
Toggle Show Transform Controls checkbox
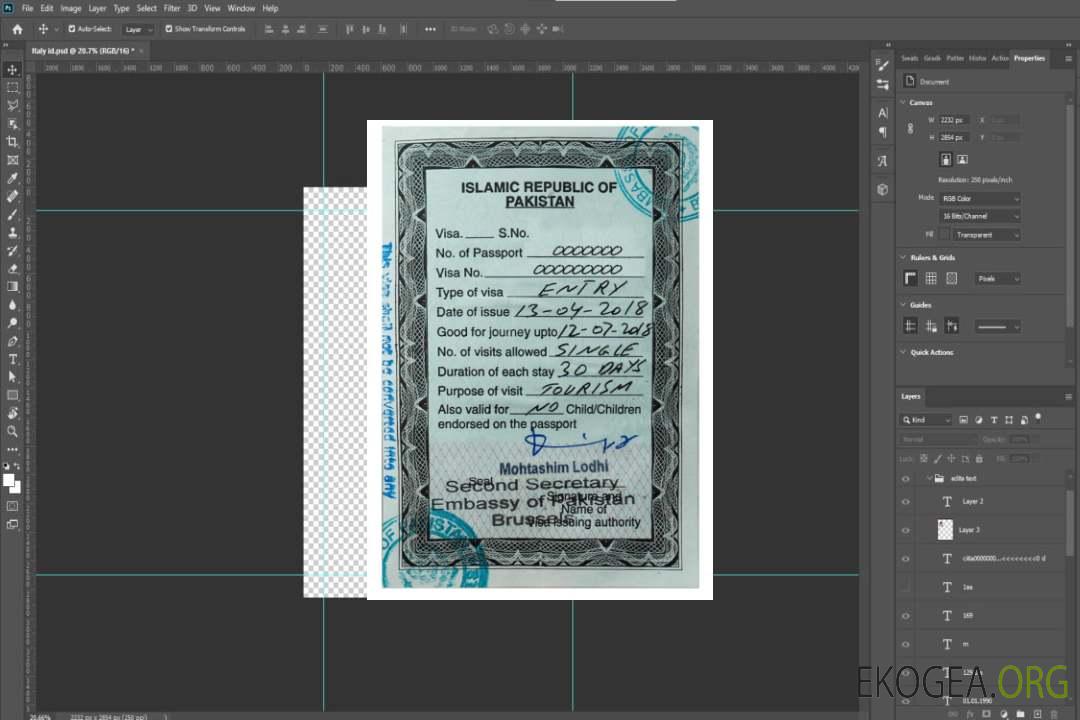pos(169,29)
